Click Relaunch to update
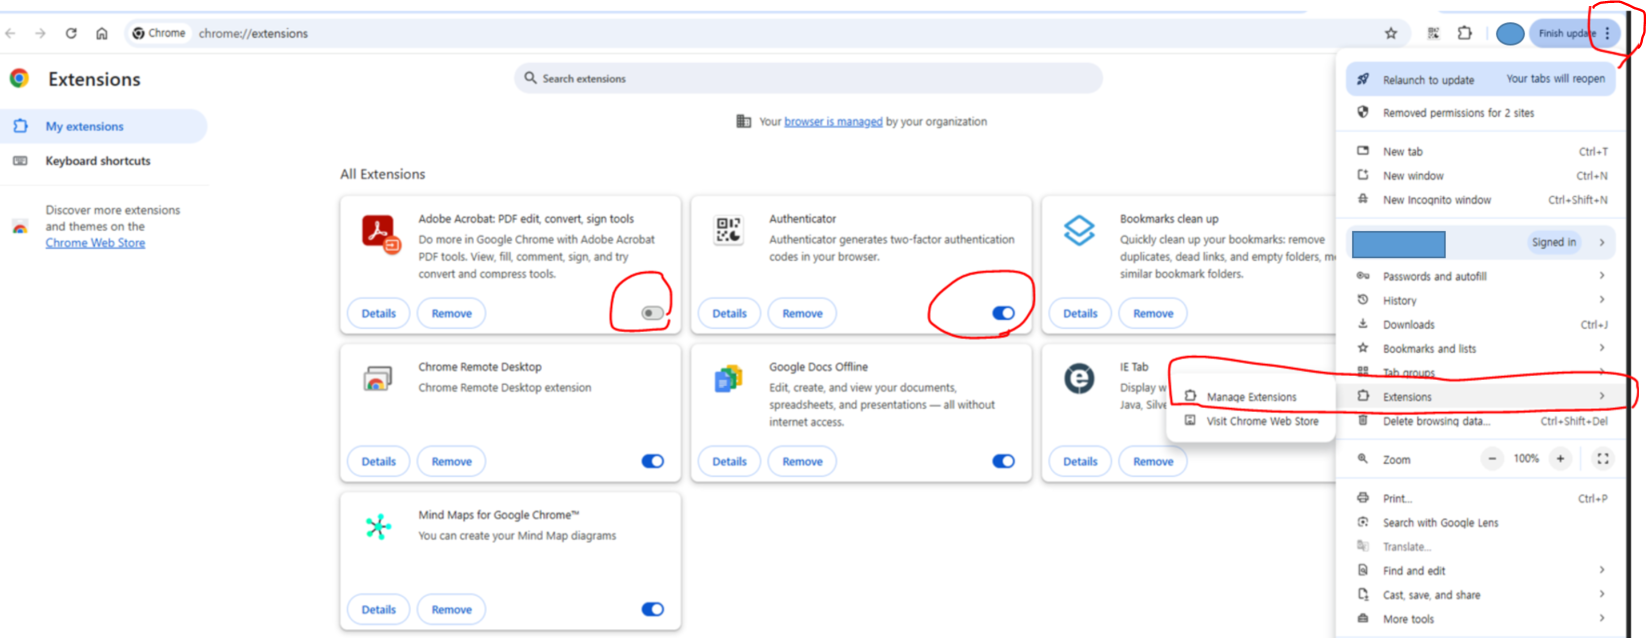Image resolution: width=1646 pixels, height=638 pixels. (x=1481, y=79)
